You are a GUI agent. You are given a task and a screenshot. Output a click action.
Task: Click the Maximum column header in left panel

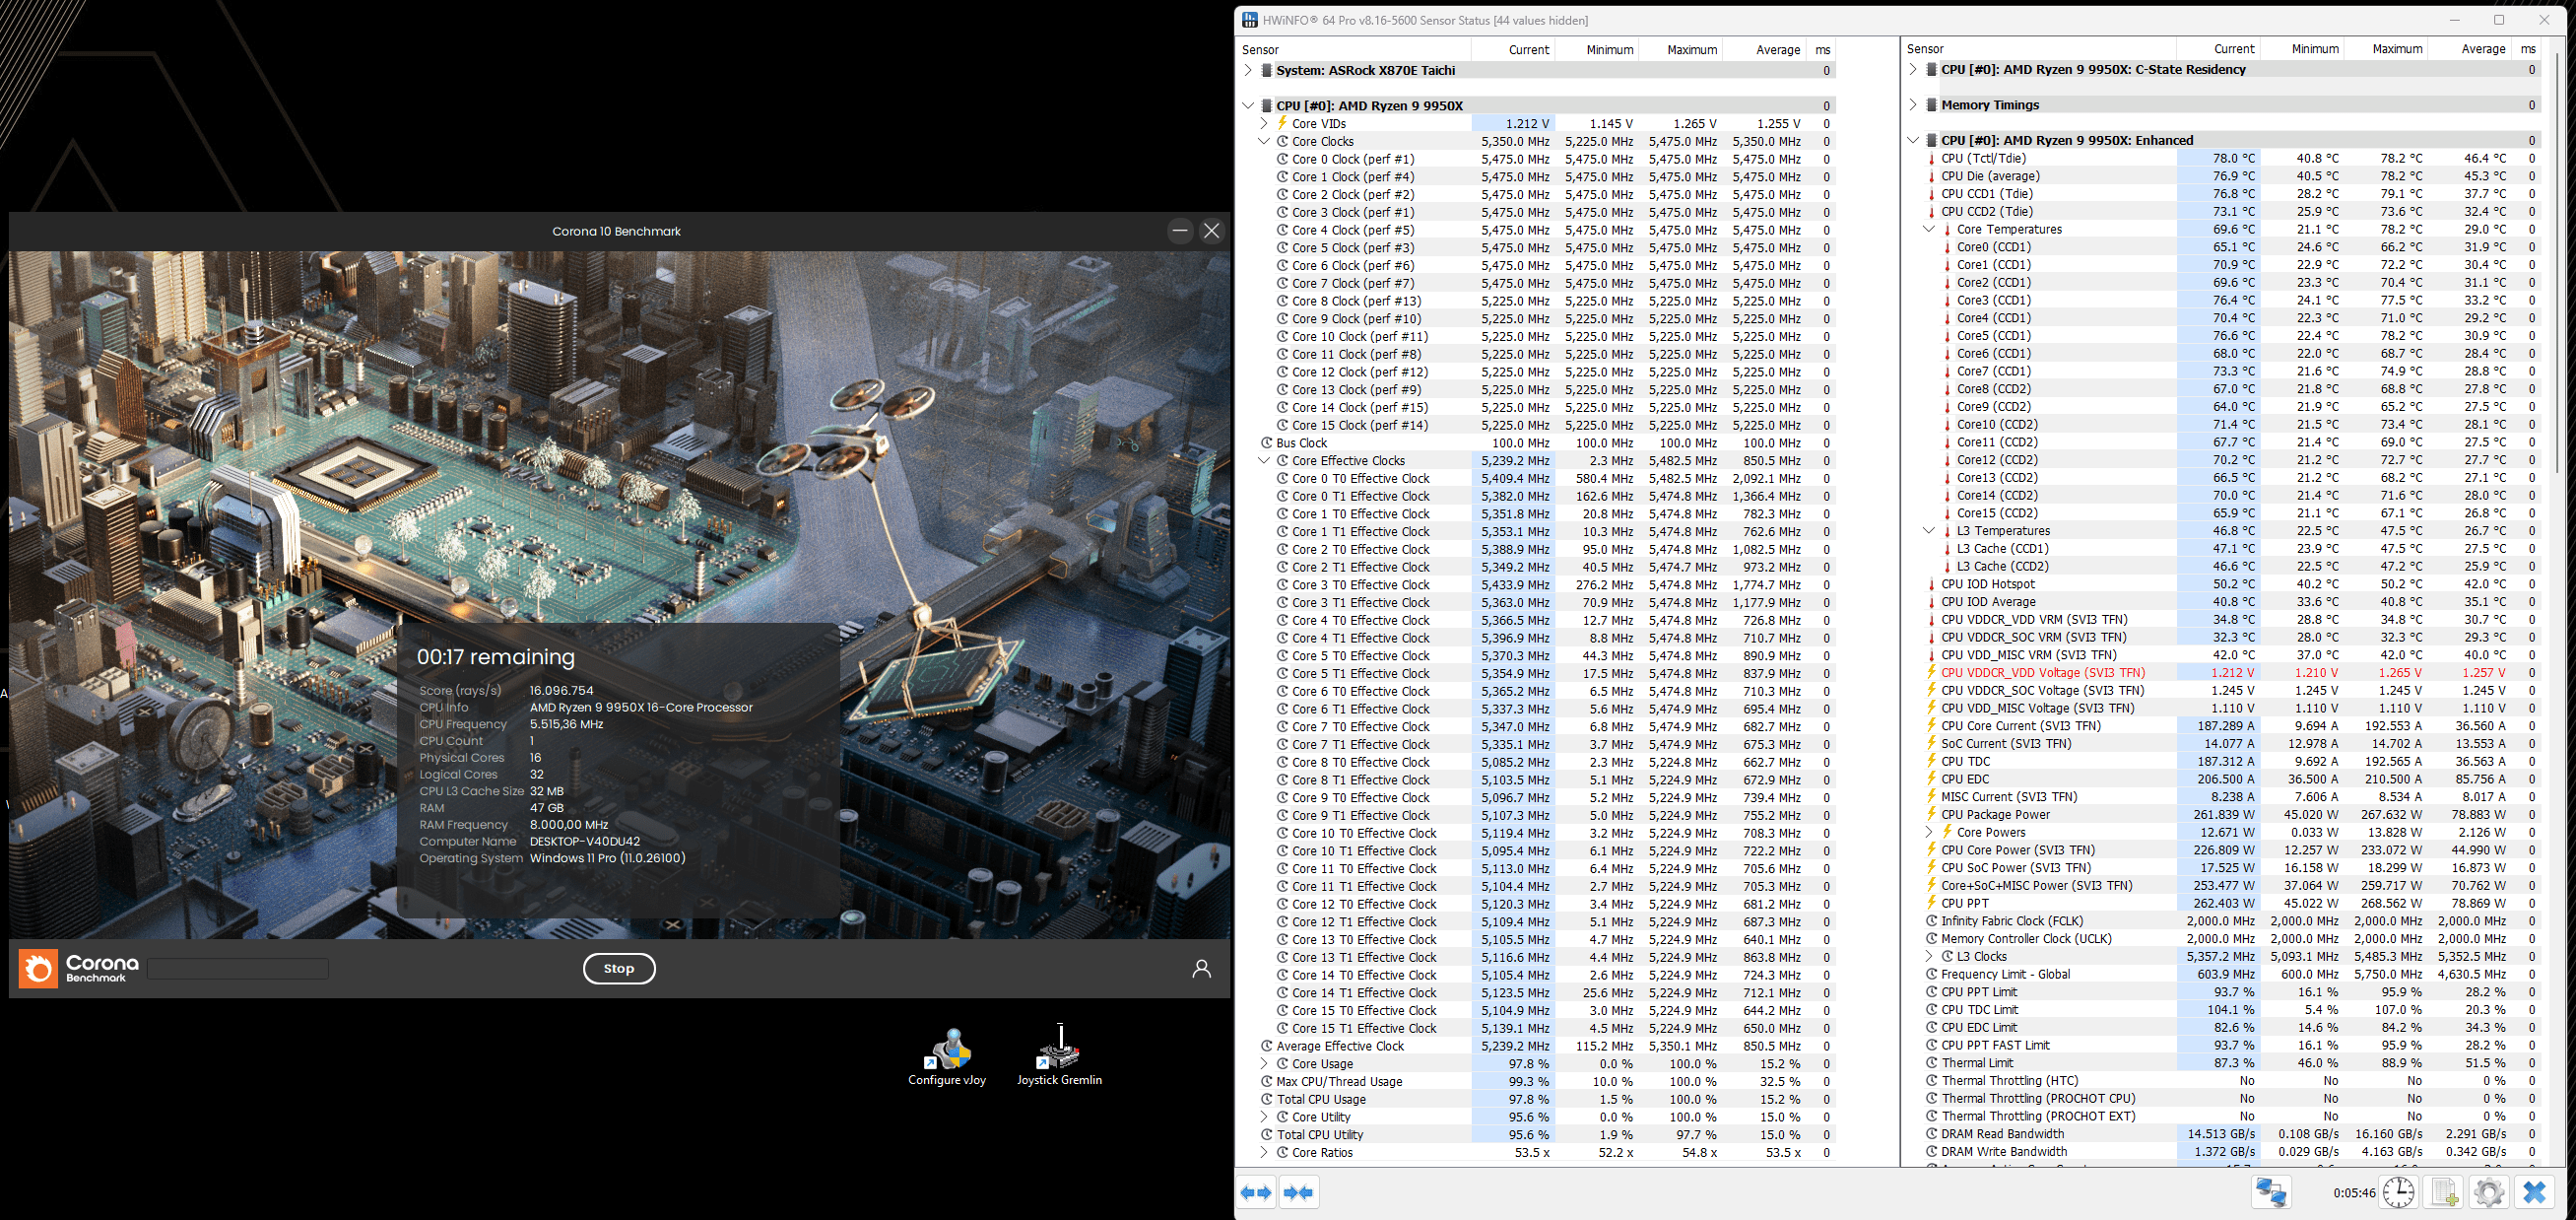pyautogui.click(x=1680, y=50)
